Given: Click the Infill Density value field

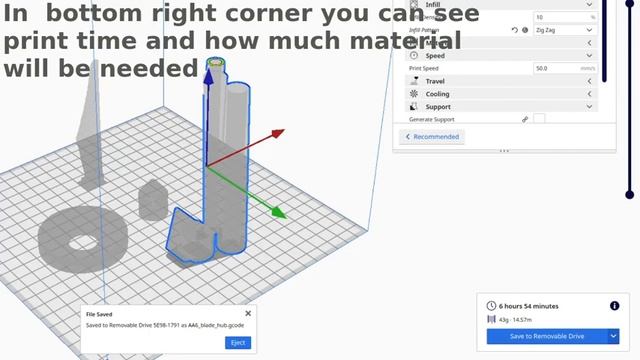Looking at the screenshot, I should click(565, 17).
